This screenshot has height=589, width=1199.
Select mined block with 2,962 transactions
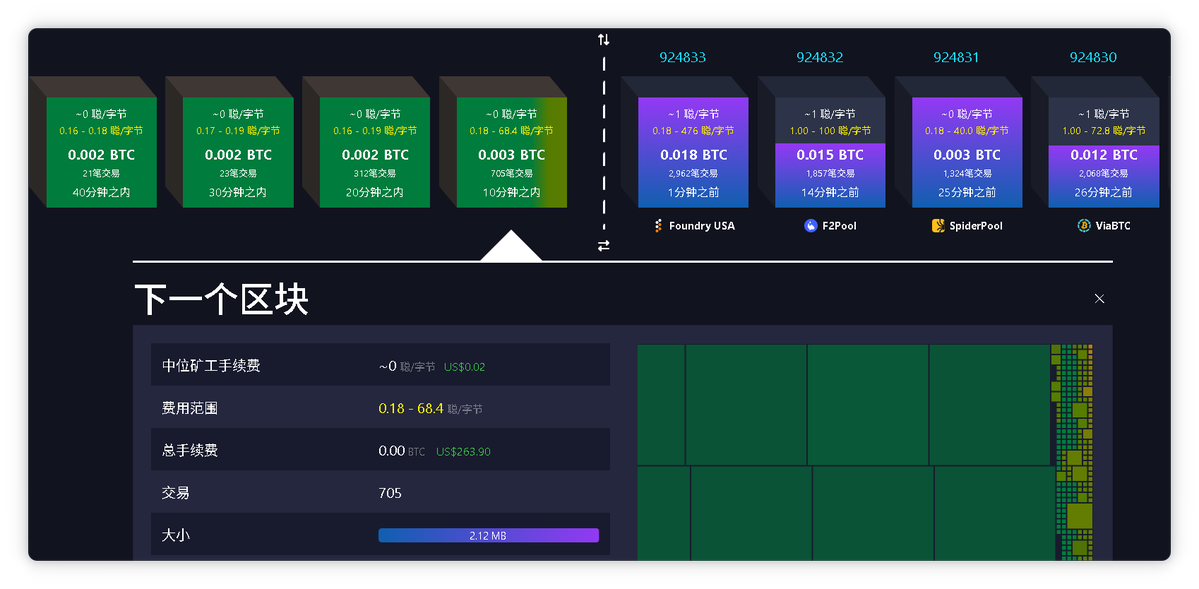[x=694, y=152]
